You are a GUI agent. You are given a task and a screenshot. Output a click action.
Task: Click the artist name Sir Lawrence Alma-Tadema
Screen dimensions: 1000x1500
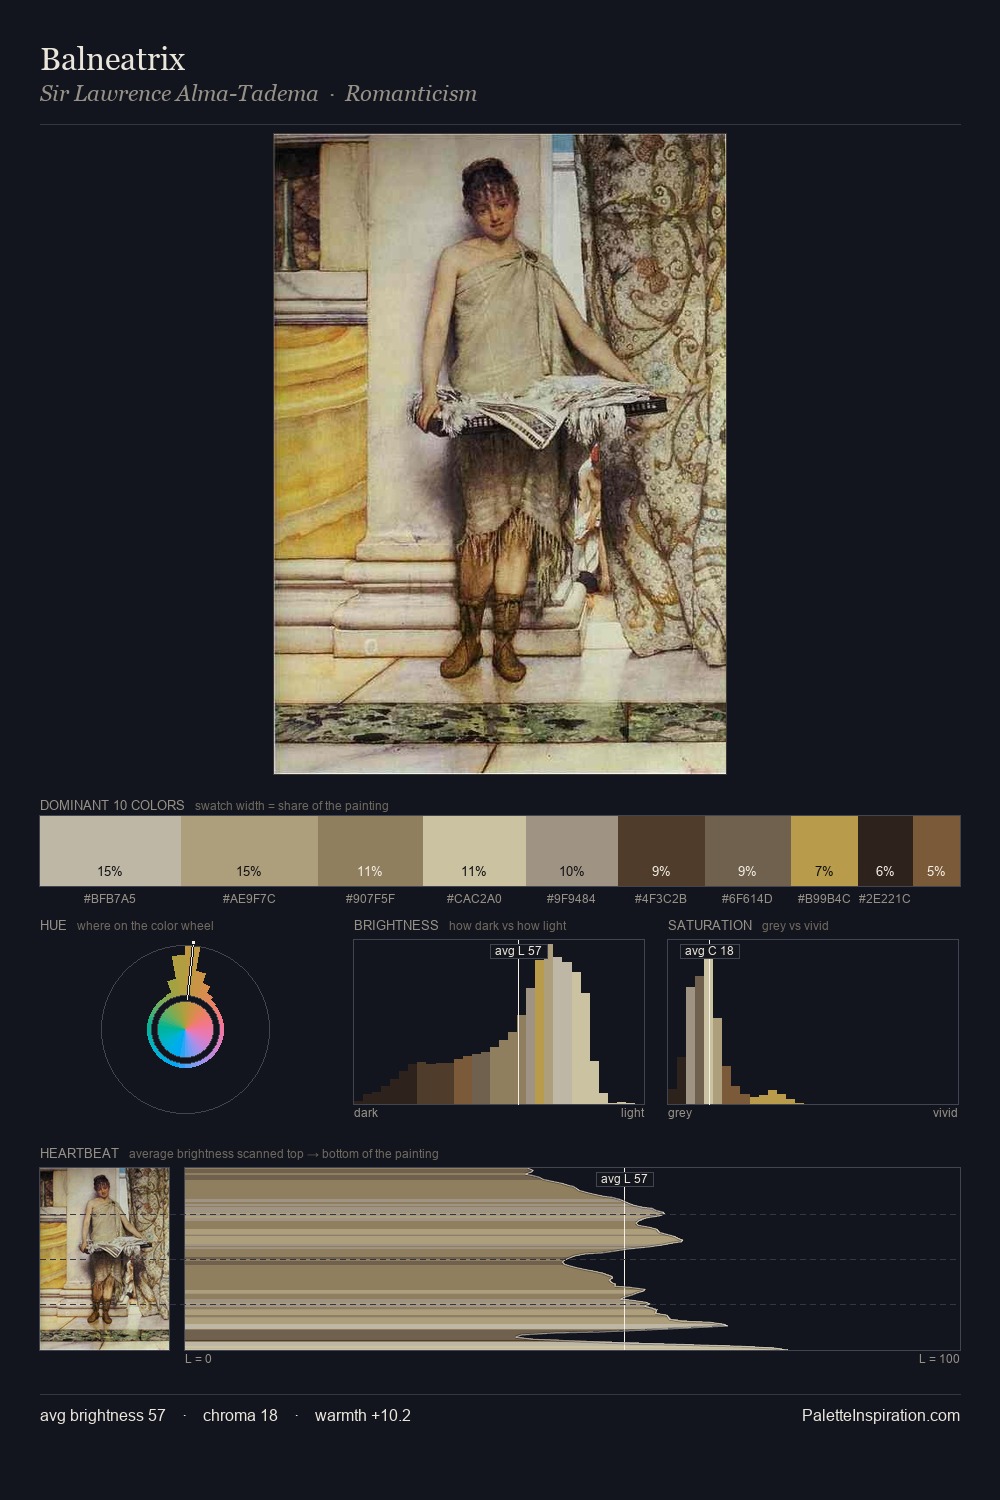tap(179, 94)
